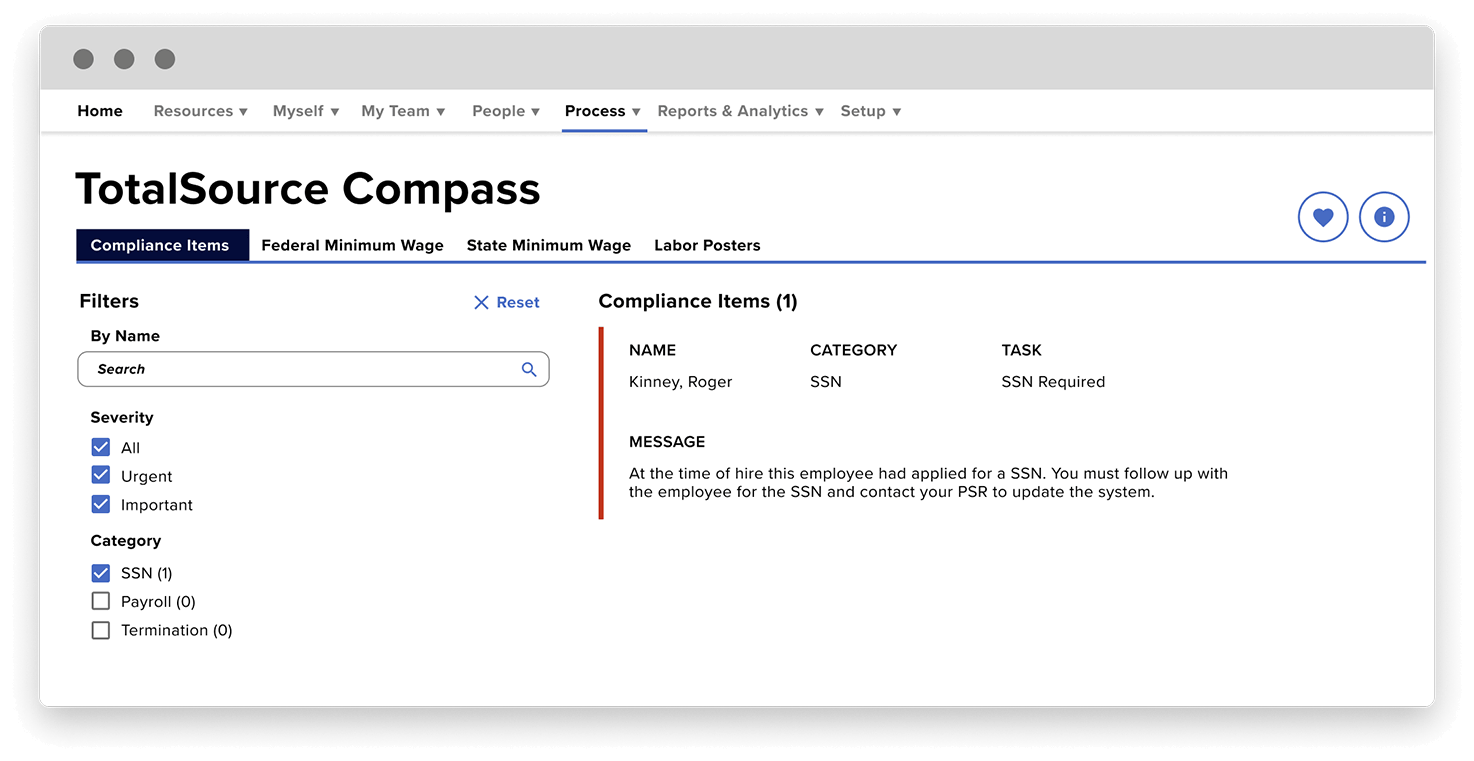Click the SSN value under the CATEGORY header
1474x761 pixels.
[x=826, y=381]
